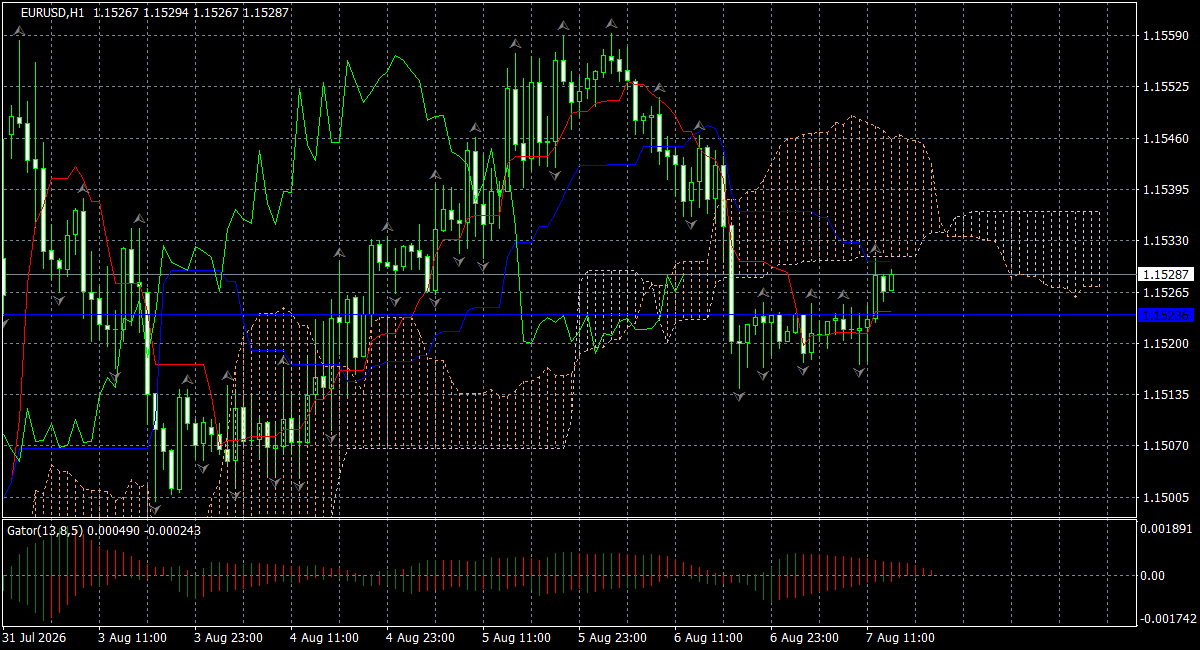Click the Gator value -0.000243
This screenshot has height=650, width=1200.
point(172,530)
